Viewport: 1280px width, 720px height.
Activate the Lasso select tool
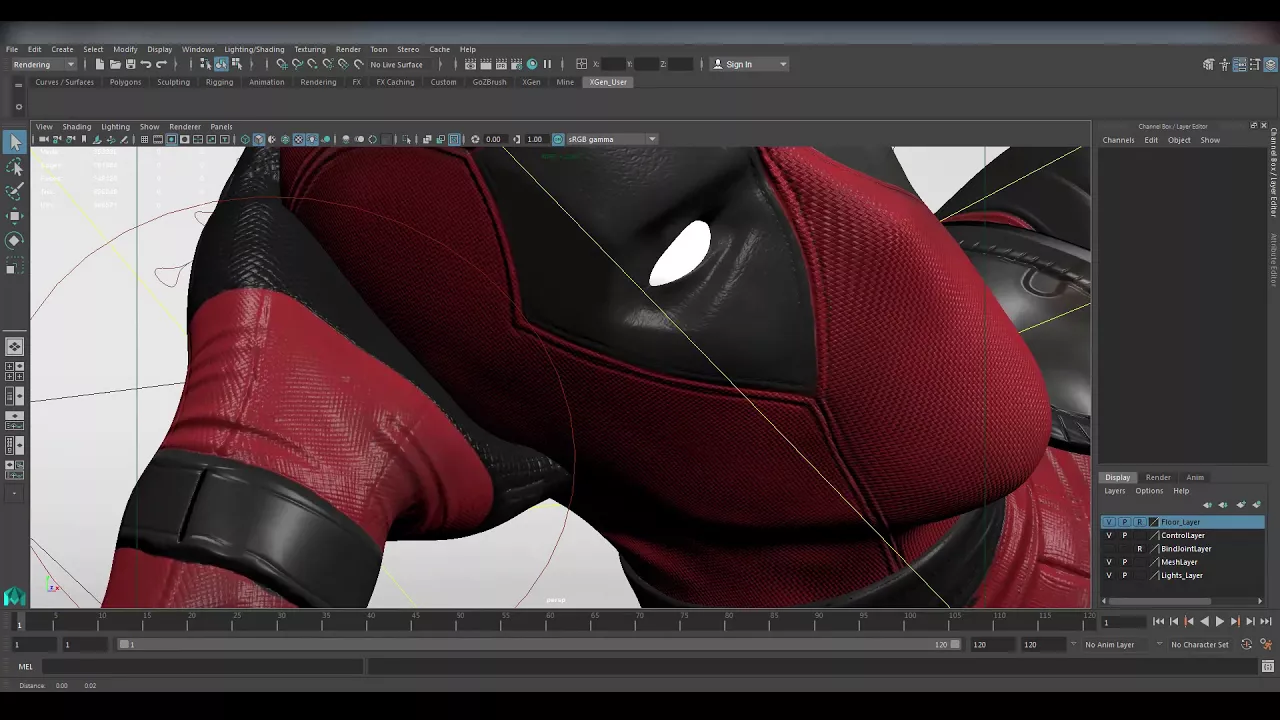tap(14, 167)
